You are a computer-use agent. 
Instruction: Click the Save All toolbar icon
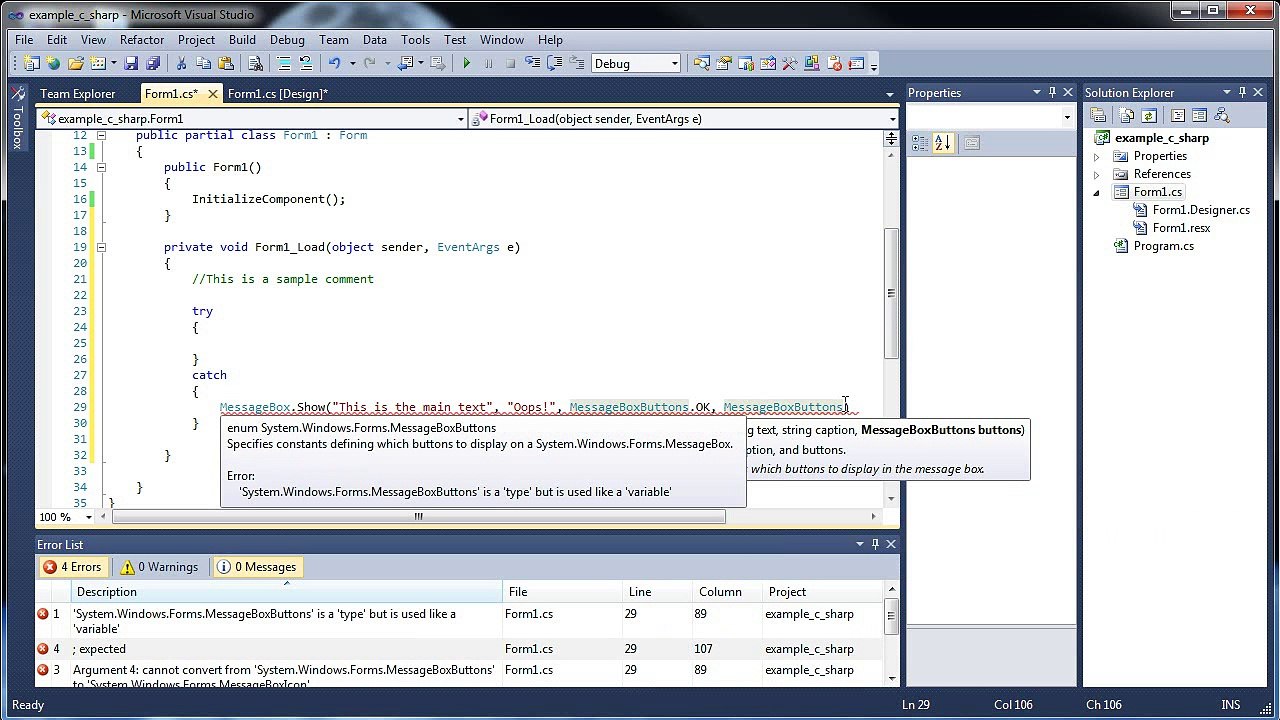click(153, 64)
